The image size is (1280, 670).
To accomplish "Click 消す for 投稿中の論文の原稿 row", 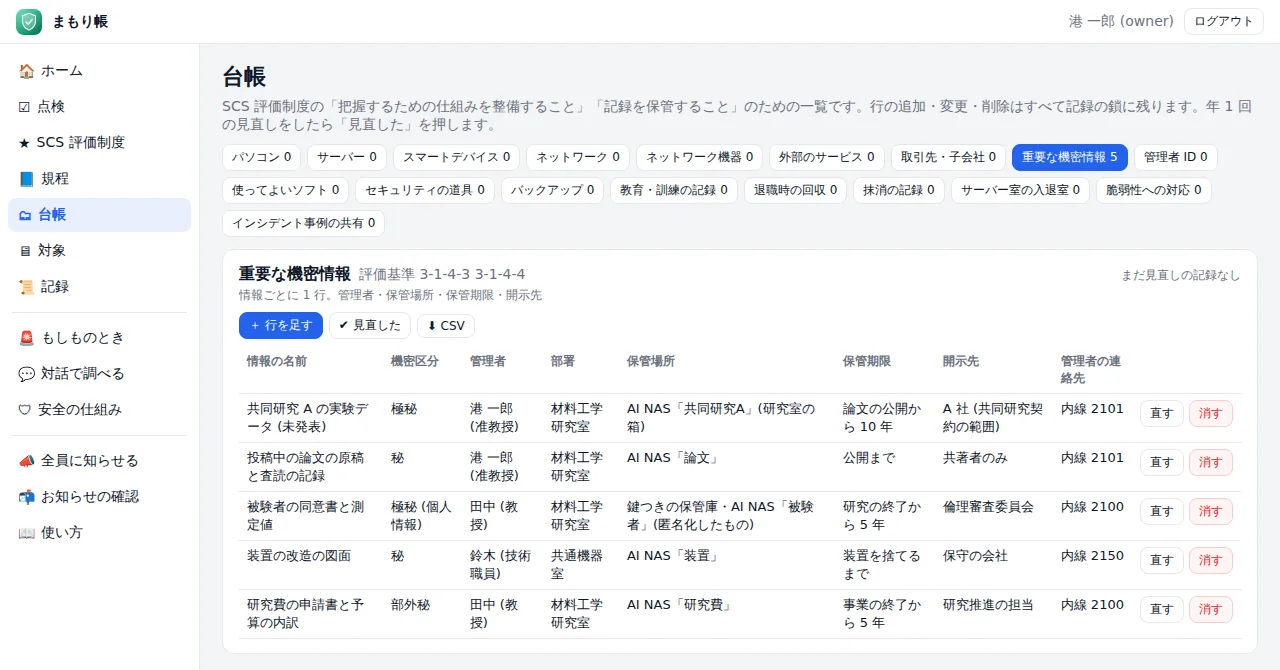I will pyautogui.click(x=1210, y=463).
